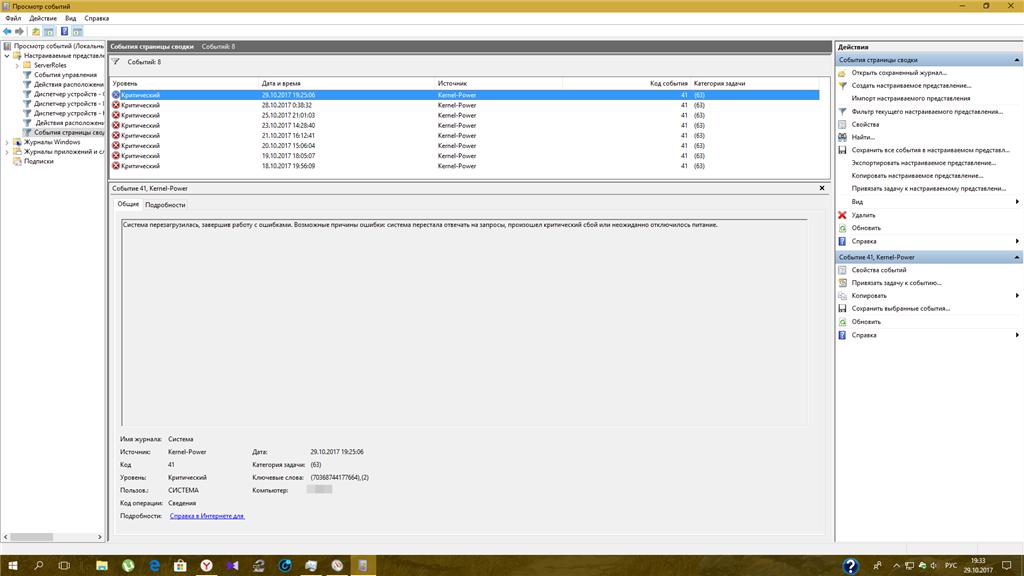Toggle the Show/Hide Action Pane toolbar icon
Screen dimensions: 1024x576
tap(78, 31)
